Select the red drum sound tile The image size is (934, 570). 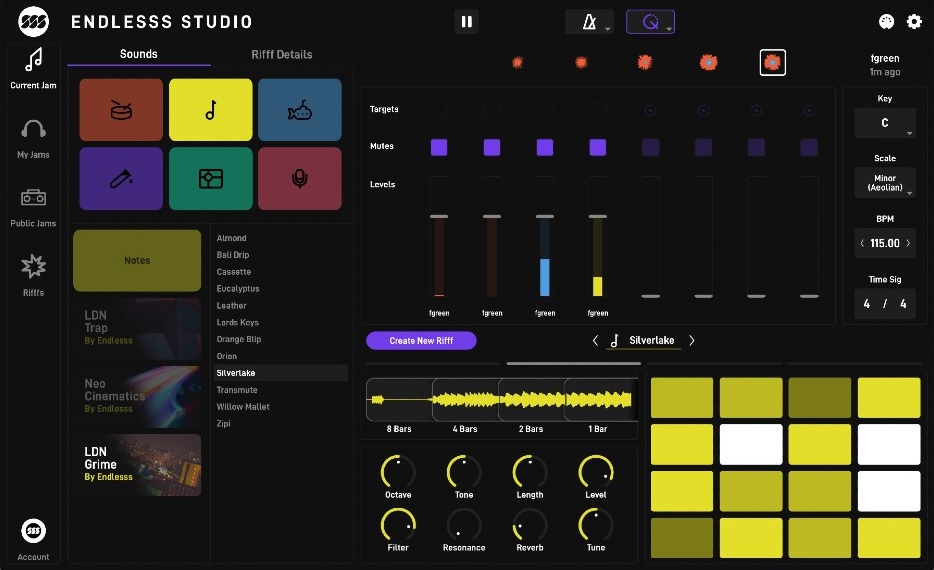(121, 110)
